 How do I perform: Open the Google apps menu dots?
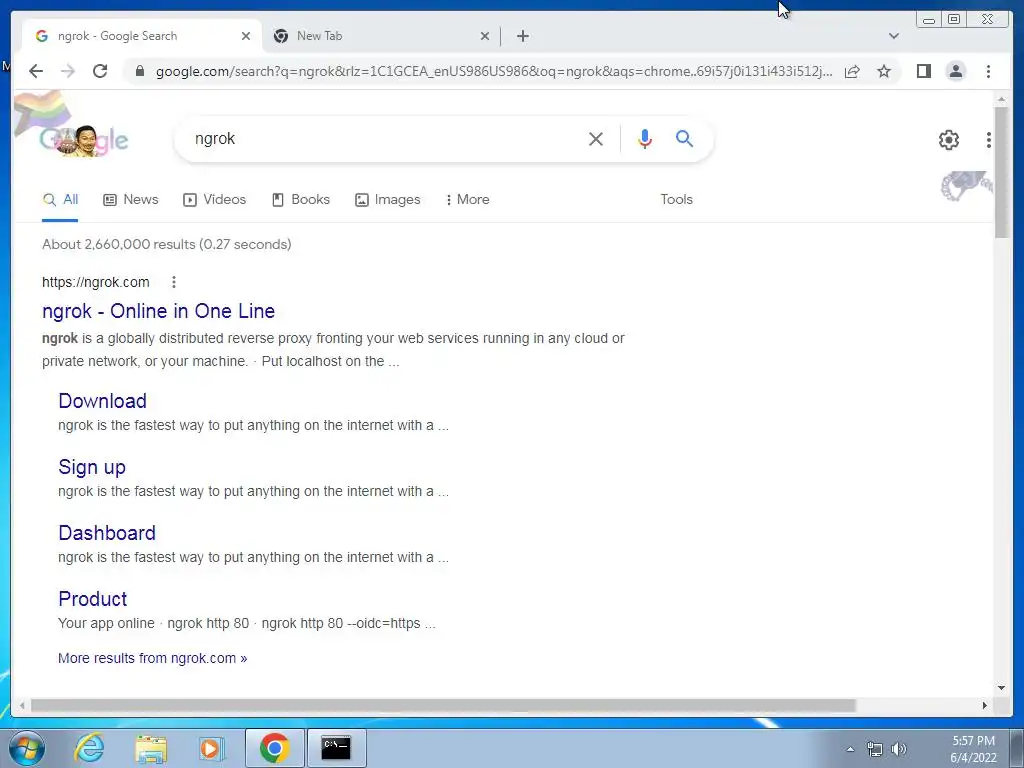tap(989, 139)
